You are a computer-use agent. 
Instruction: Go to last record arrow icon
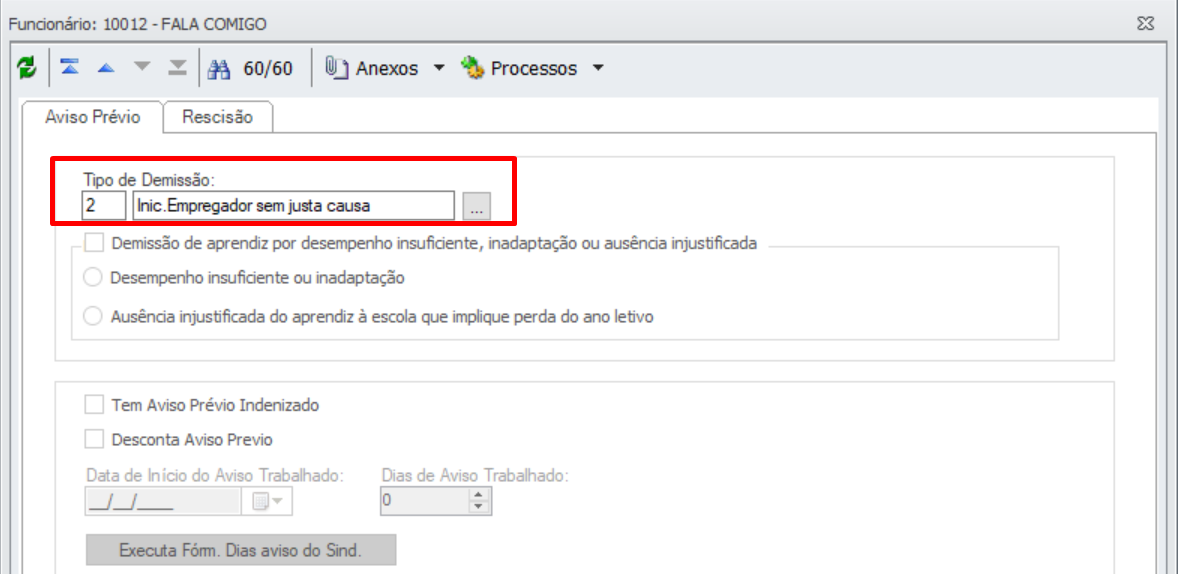click(177, 68)
